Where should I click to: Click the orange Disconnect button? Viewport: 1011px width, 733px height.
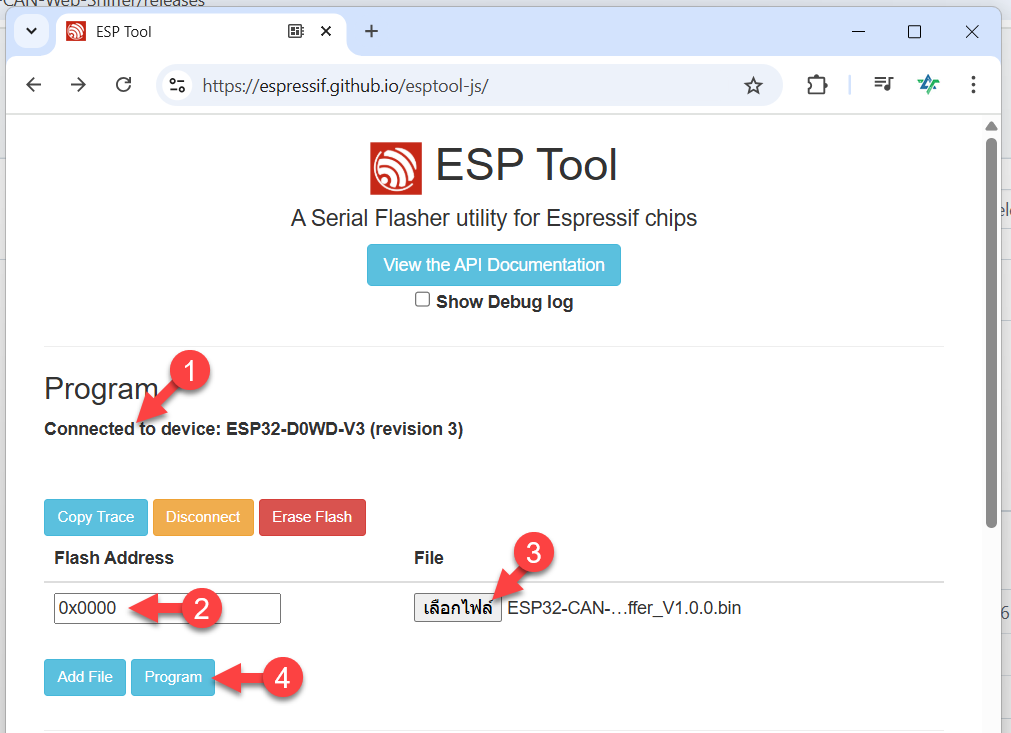click(x=203, y=517)
